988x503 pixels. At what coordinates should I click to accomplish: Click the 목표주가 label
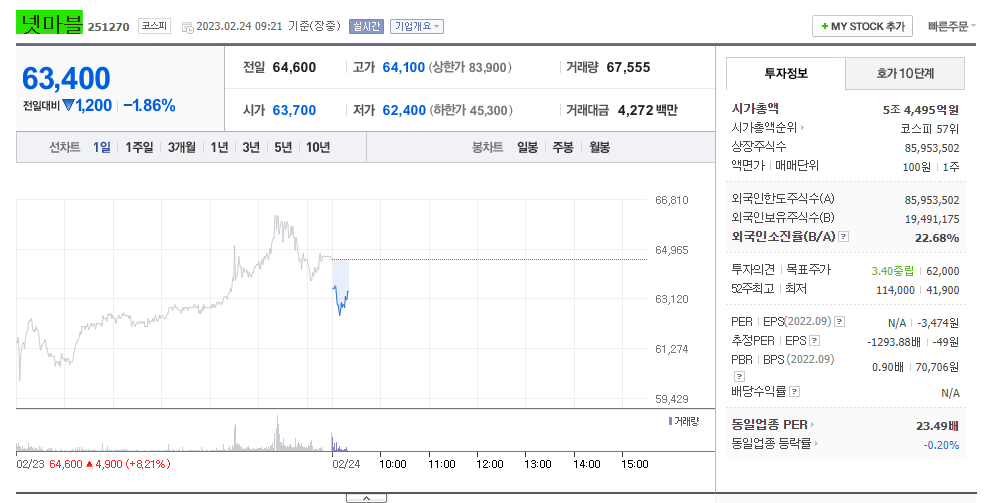coord(808,270)
